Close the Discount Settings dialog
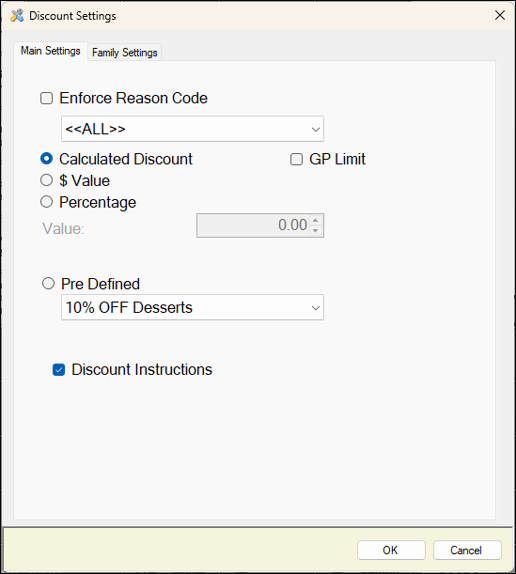 click(500, 15)
